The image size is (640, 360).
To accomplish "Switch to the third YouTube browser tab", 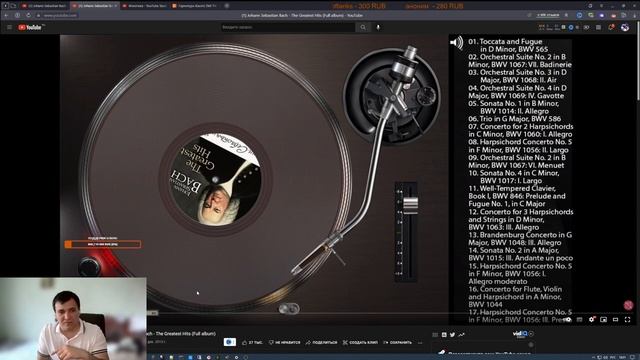I will pyautogui.click(x=144, y=6).
